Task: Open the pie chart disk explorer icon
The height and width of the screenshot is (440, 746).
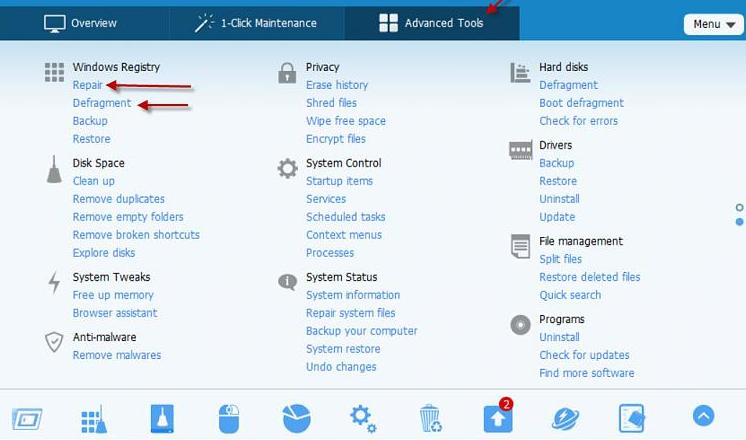Action: tap(295, 418)
